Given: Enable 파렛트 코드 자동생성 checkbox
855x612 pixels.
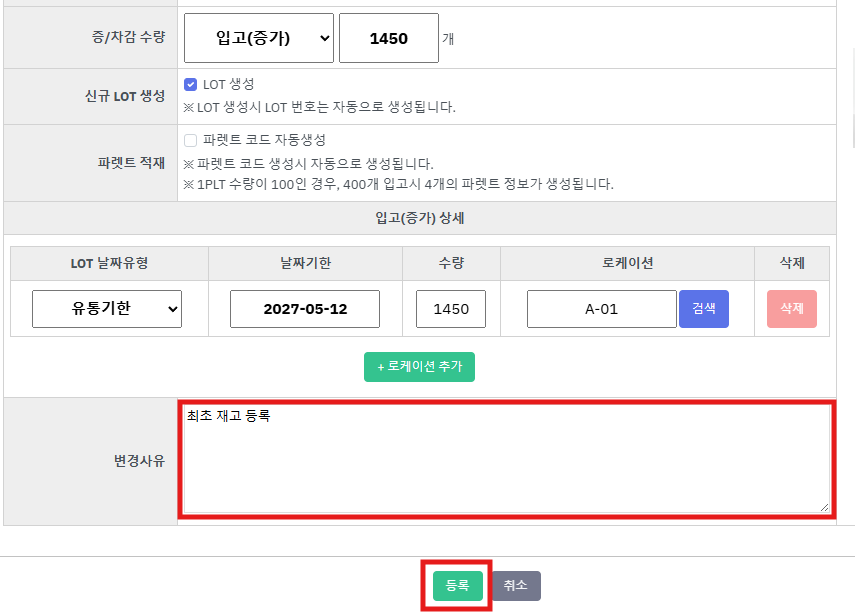Looking at the screenshot, I should point(191,141).
